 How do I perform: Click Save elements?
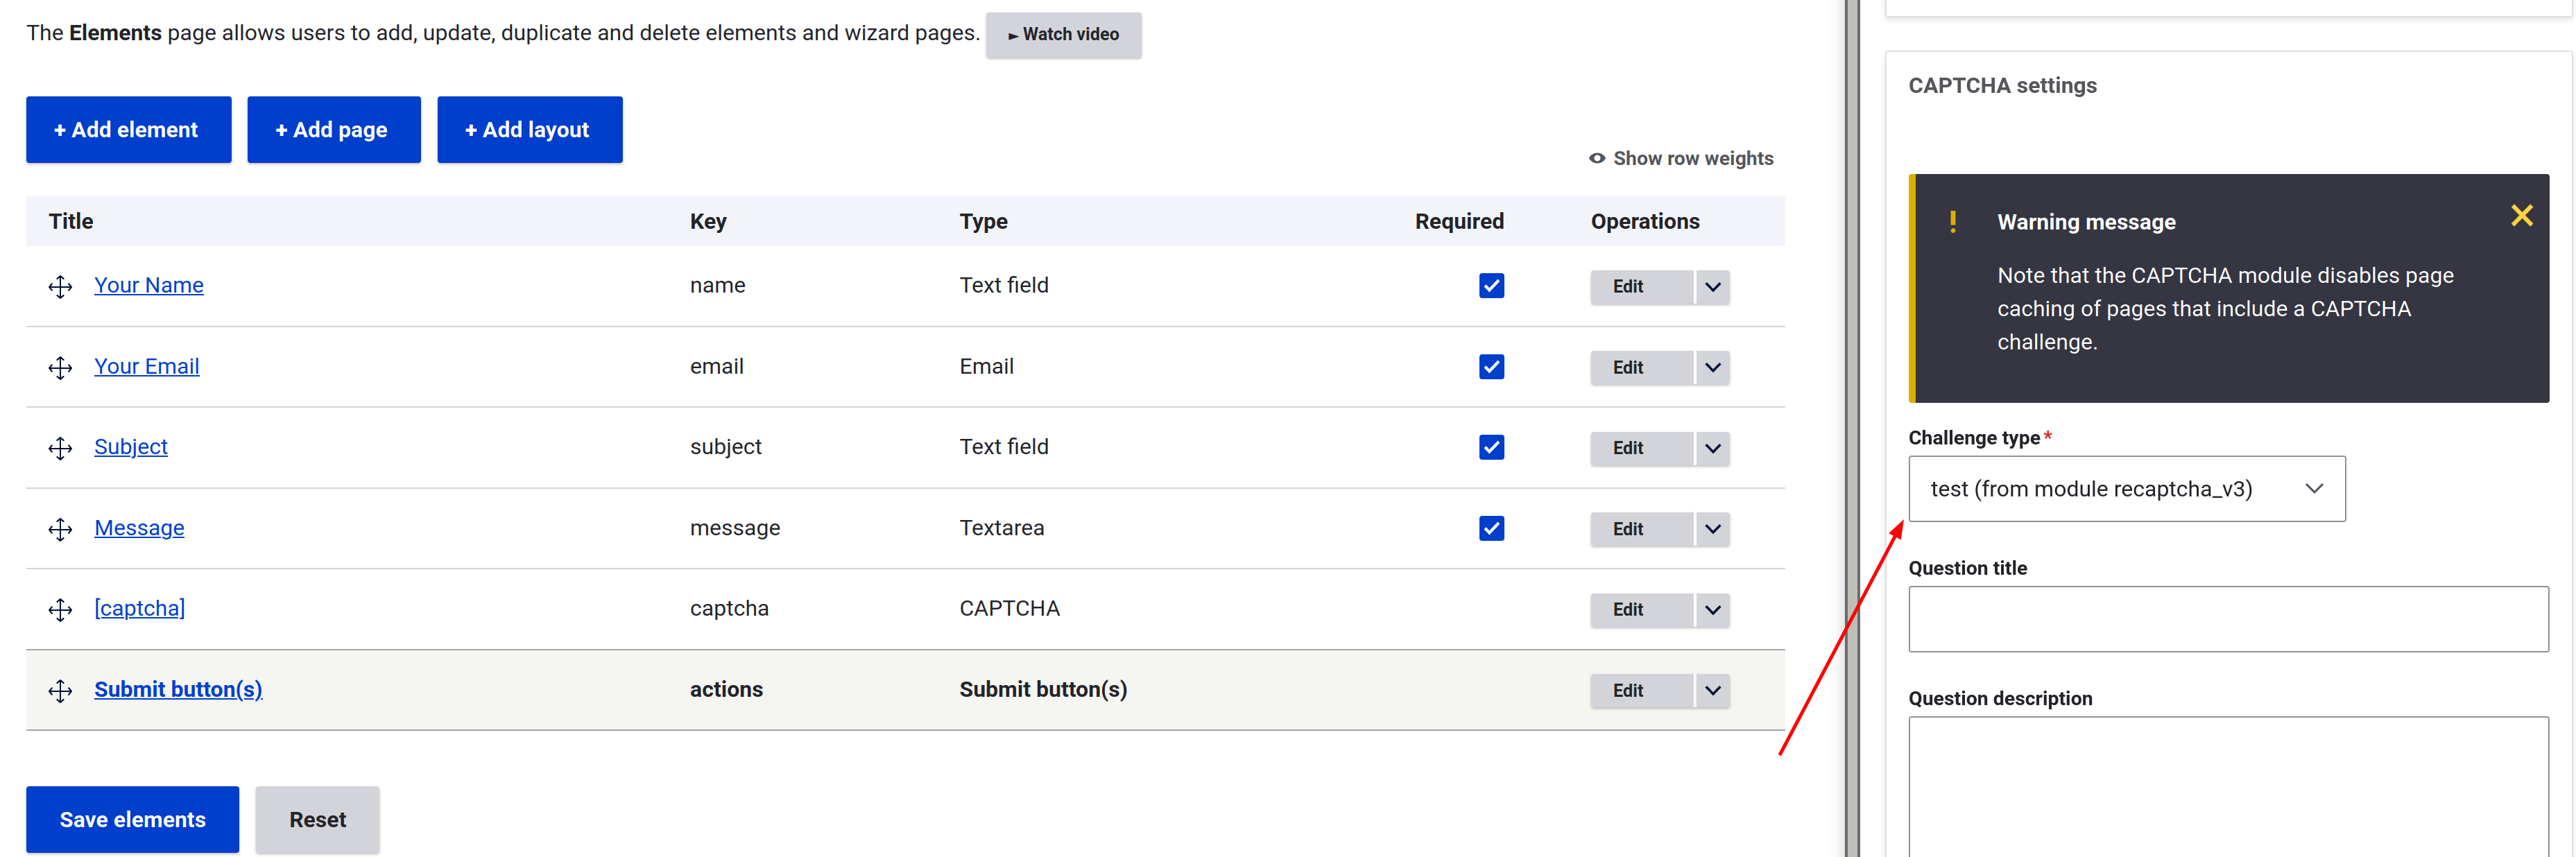pos(132,819)
